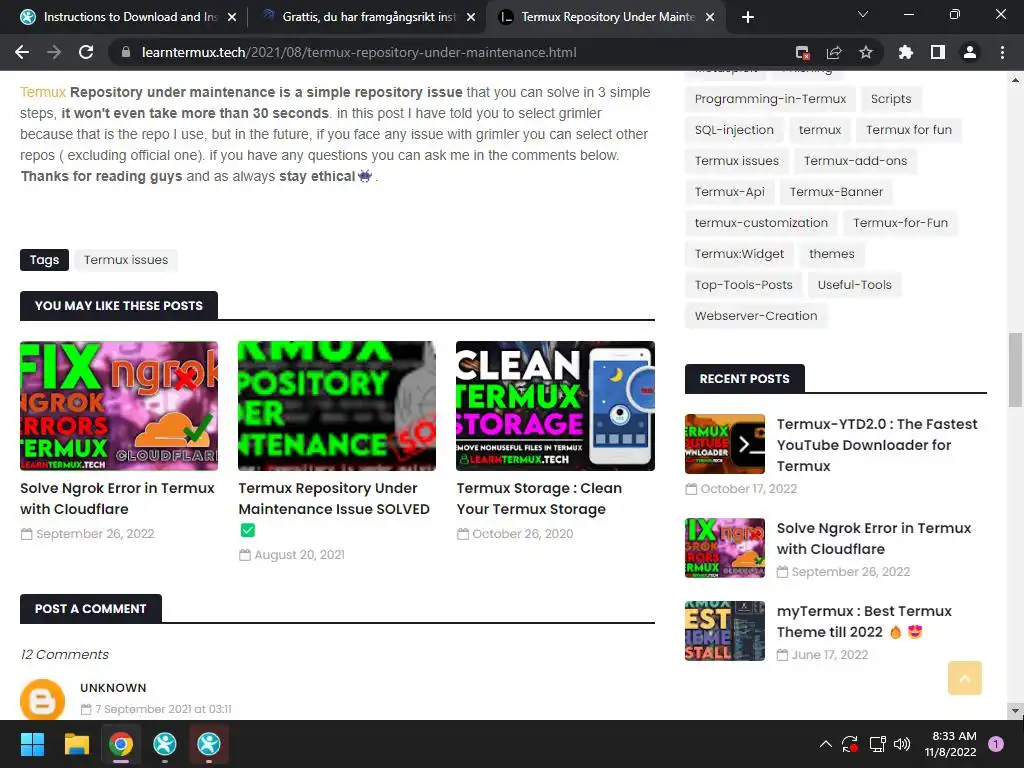The height and width of the screenshot is (768, 1024).
Task: Open the volume control in the tray
Action: [902, 744]
